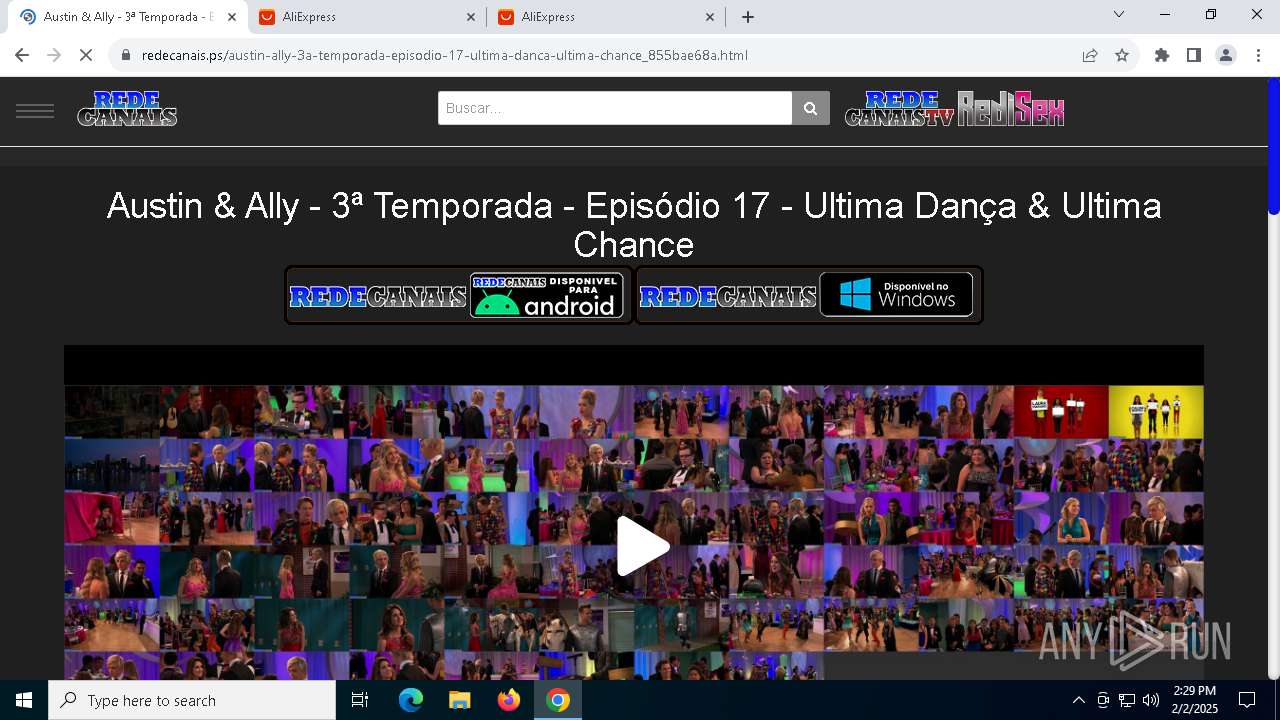Click the address bar URL
Image resolution: width=1280 pixels, height=720 pixels.
click(444, 55)
